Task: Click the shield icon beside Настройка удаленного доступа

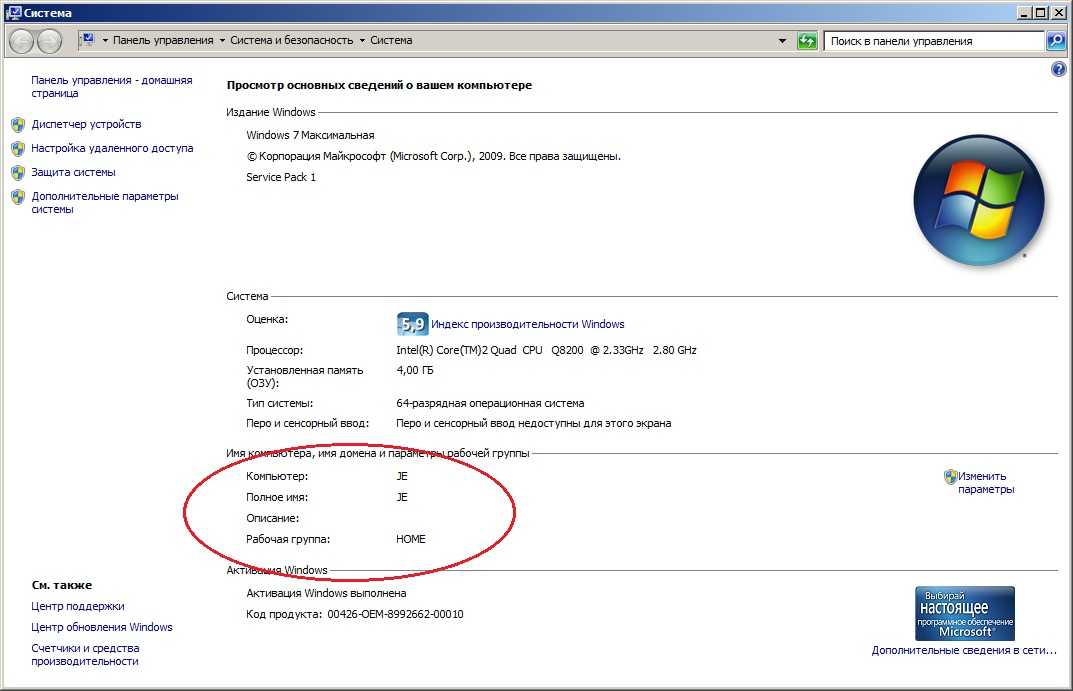Action: [18, 148]
